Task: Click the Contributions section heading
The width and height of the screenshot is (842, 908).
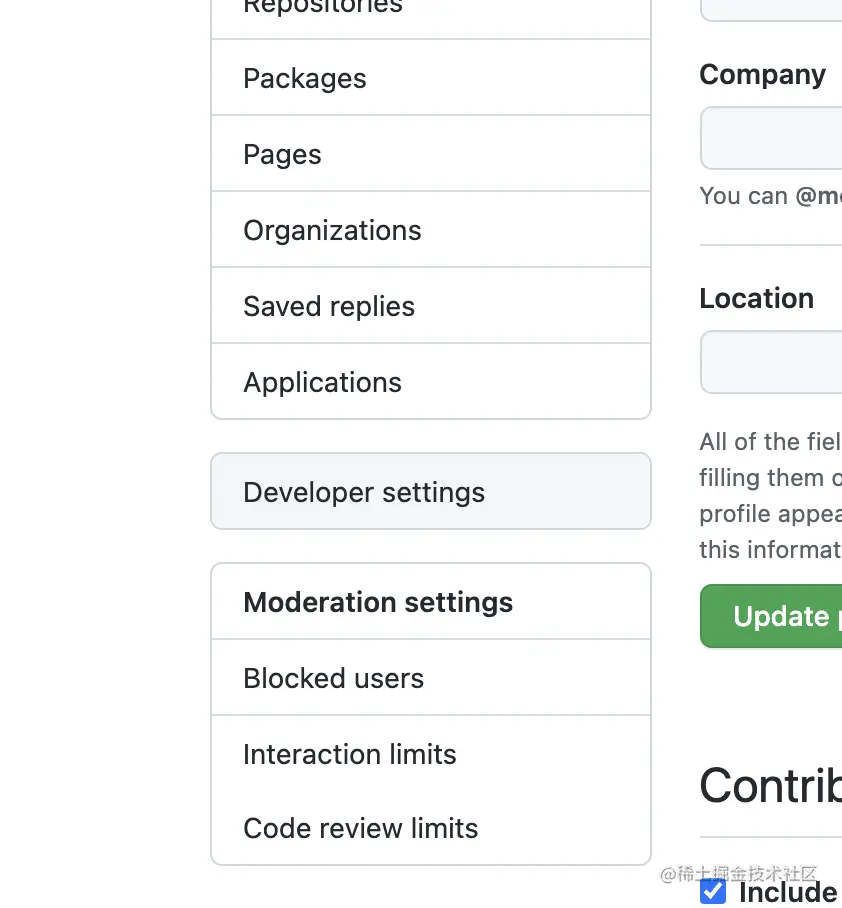Action: (x=770, y=786)
